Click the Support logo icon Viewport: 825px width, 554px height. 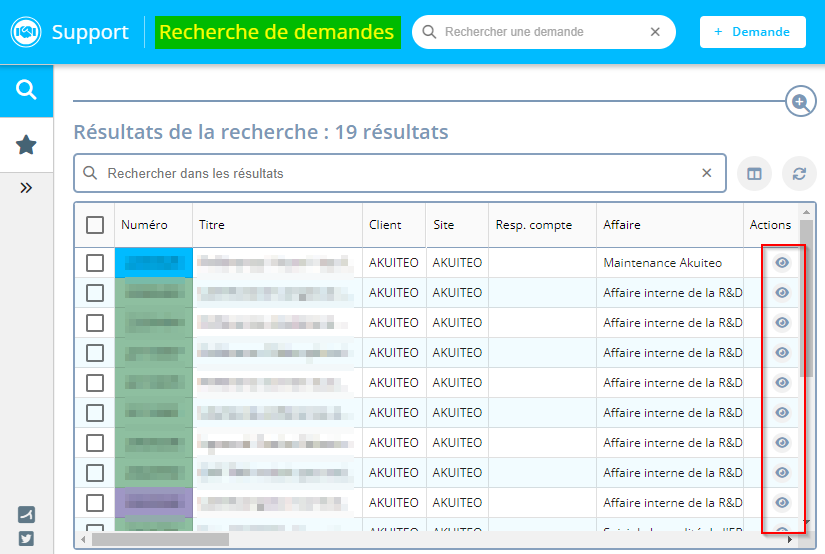(x=26, y=32)
